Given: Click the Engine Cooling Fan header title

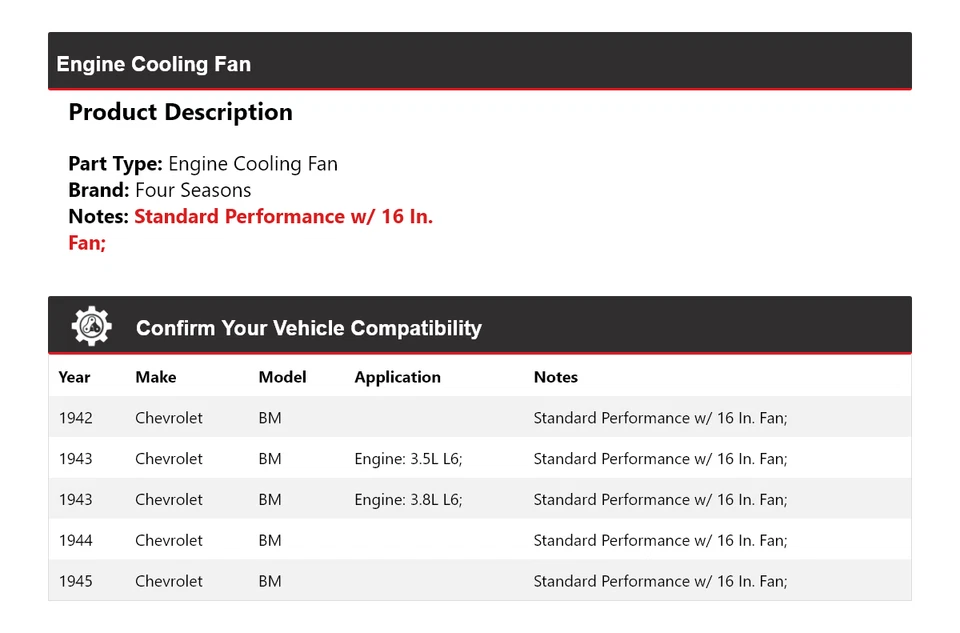Looking at the screenshot, I should [x=153, y=64].
